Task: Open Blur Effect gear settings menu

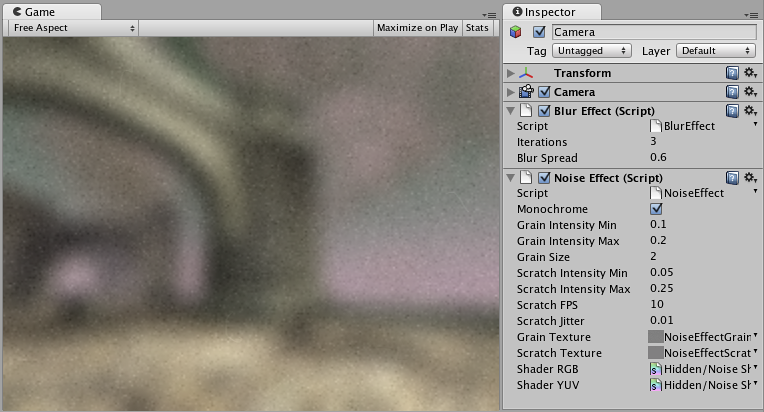Action: pos(750,111)
